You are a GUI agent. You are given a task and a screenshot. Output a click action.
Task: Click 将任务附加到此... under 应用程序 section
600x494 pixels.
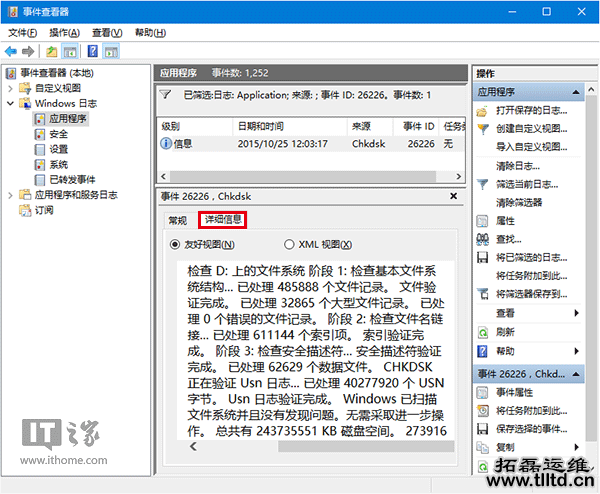531,276
